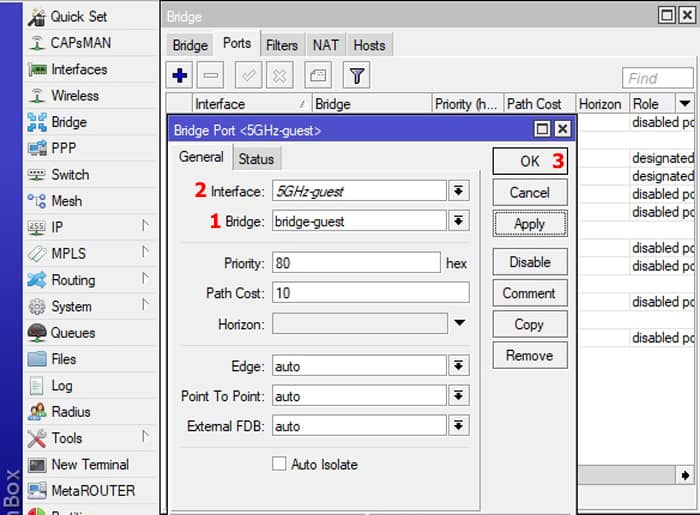Open the Bridge dropdown arrow

[458, 221]
